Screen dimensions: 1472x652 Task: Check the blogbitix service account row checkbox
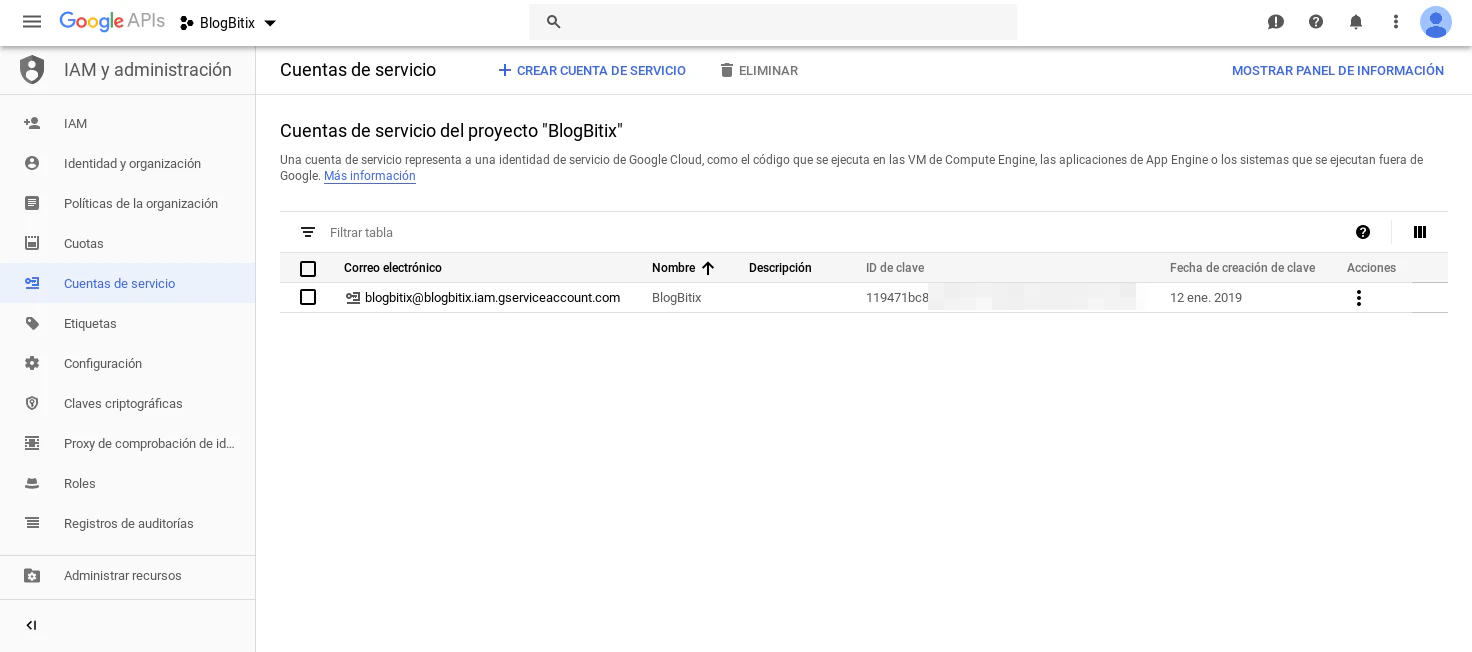tap(308, 297)
